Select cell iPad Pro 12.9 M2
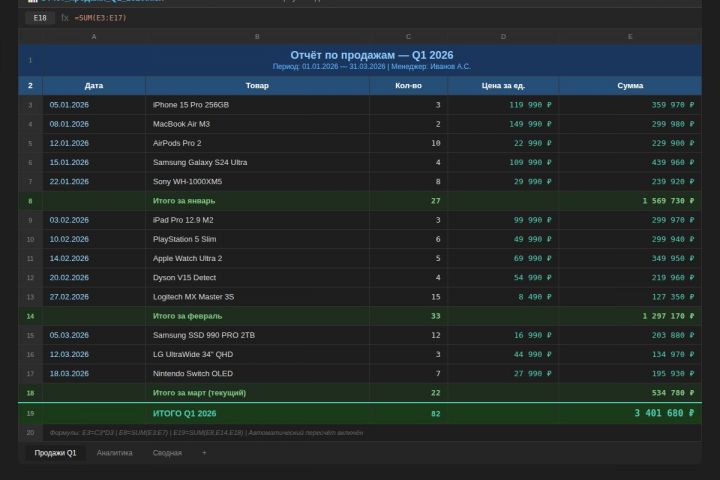720x480 pixels. click(257, 220)
